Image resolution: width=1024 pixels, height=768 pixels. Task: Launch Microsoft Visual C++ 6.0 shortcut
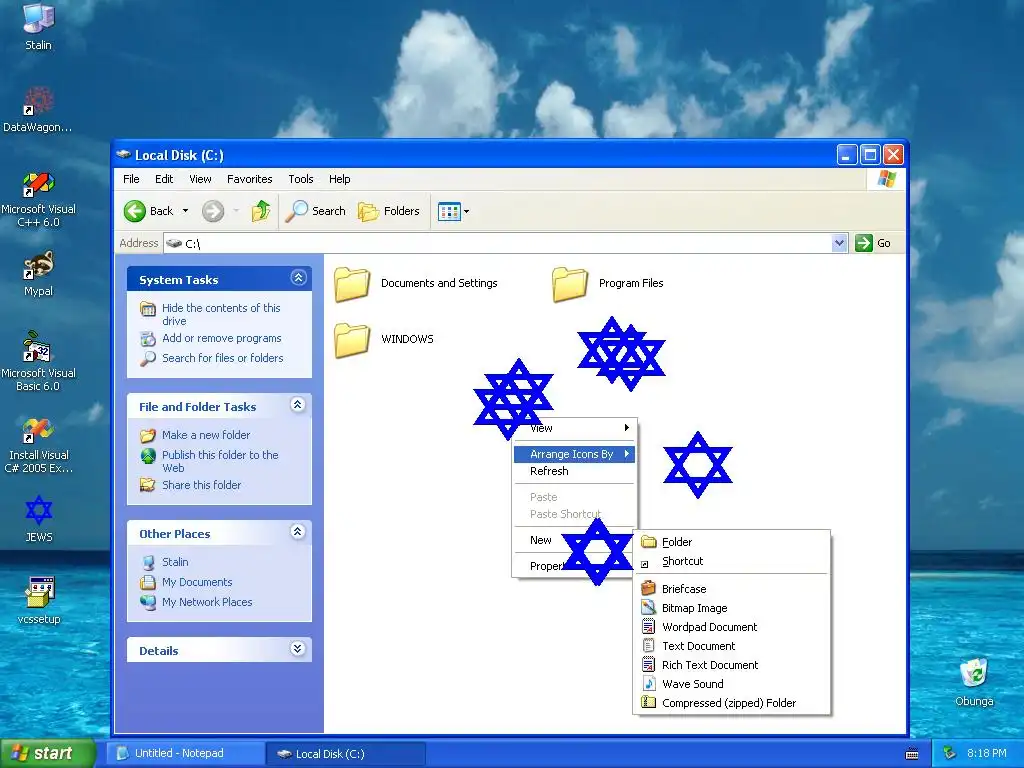click(38, 199)
